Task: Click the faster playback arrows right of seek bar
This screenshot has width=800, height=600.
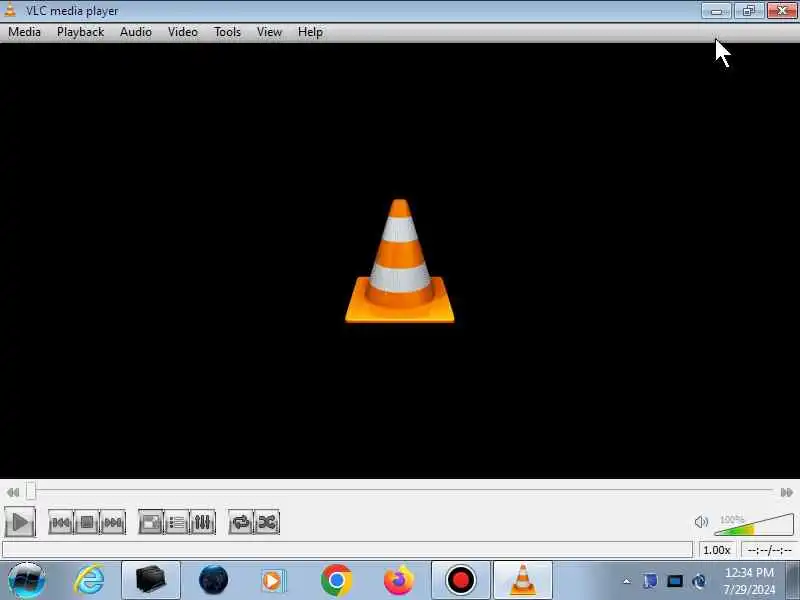Action: pyautogui.click(x=787, y=492)
